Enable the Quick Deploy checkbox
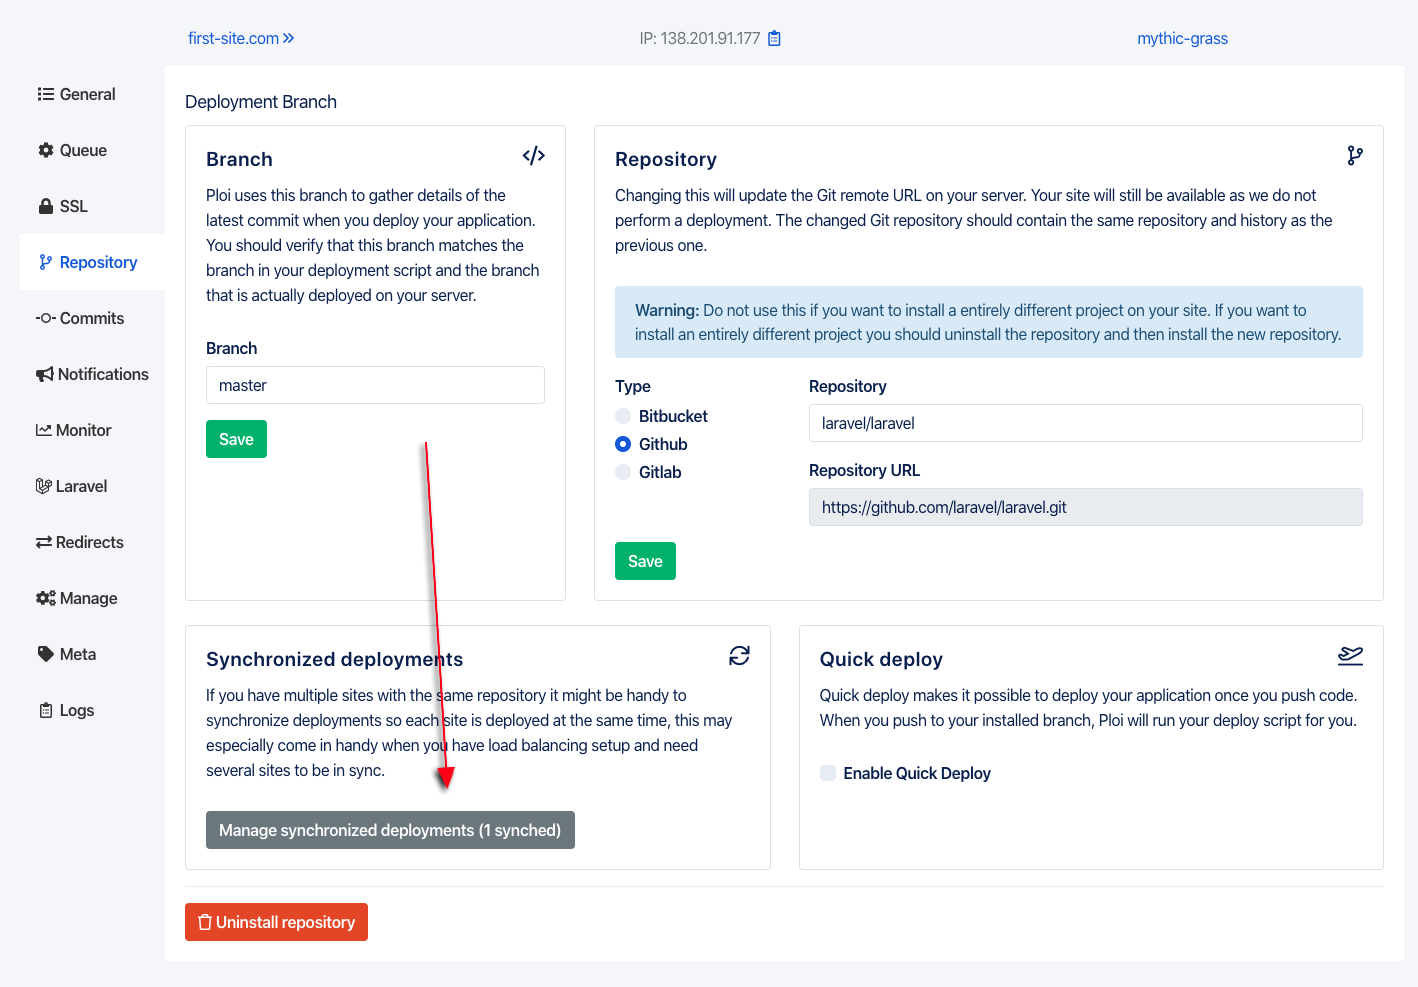 828,773
